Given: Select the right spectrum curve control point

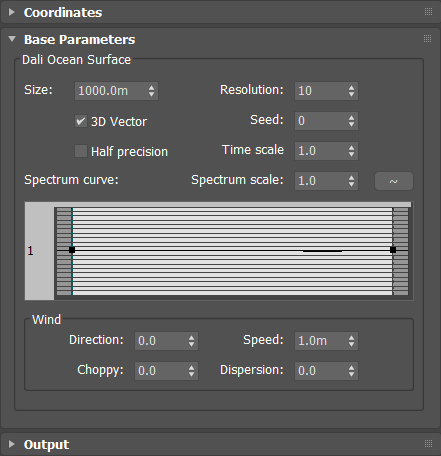Looking at the screenshot, I should (393, 250).
